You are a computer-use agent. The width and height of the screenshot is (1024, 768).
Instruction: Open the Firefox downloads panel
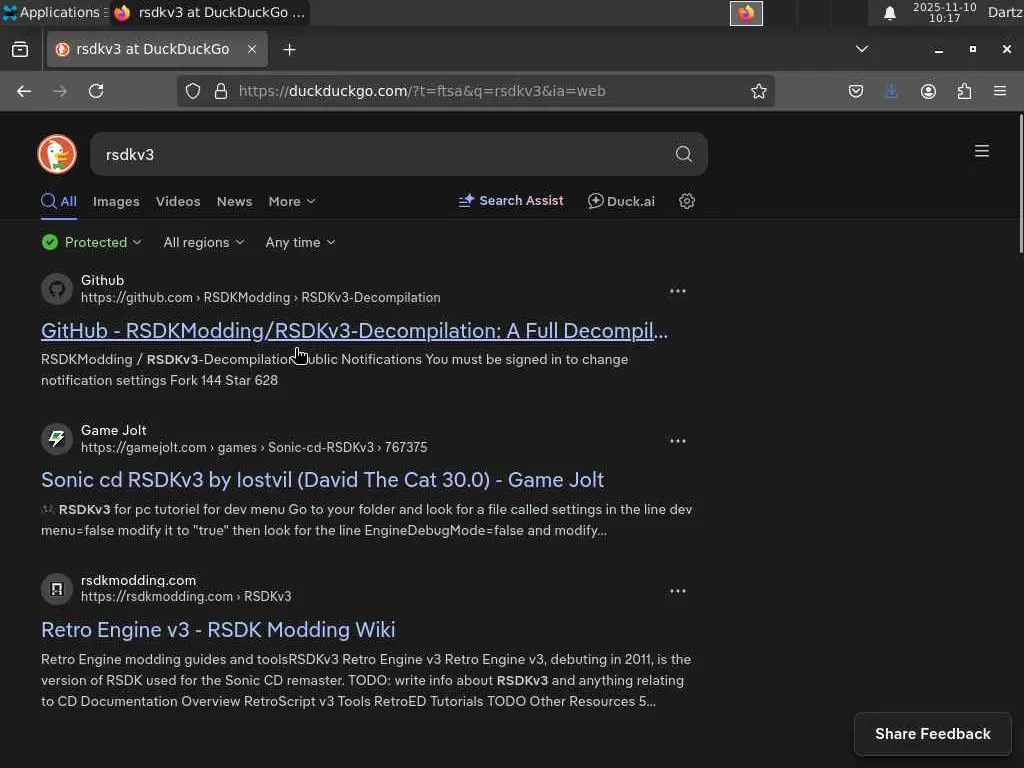tap(891, 91)
